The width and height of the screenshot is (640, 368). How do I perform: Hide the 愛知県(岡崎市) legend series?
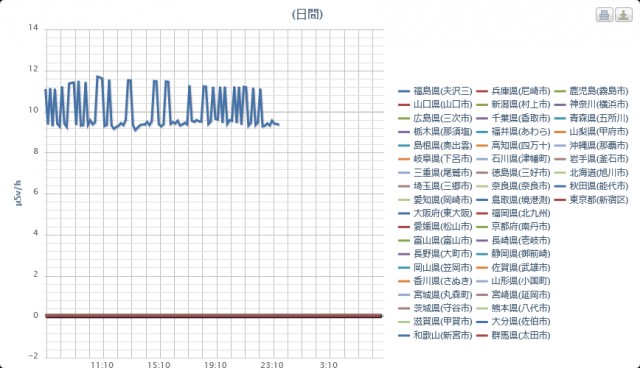tap(435, 200)
